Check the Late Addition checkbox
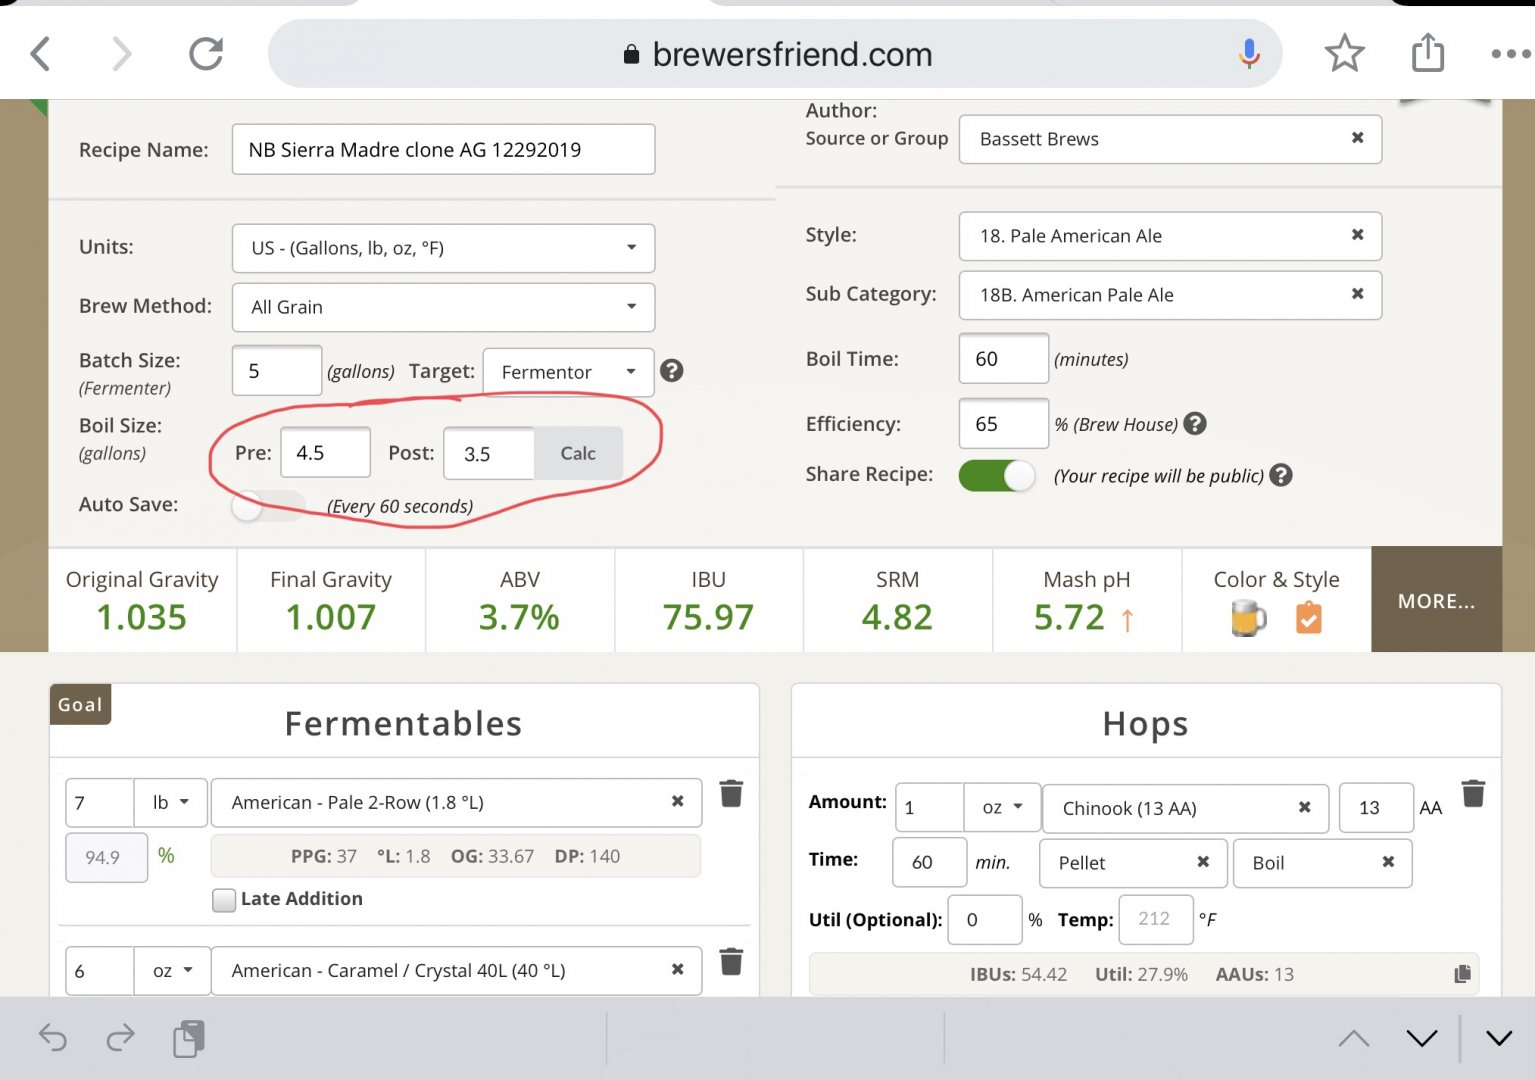The height and width of the screenshot is (1080, 1535). pos(225,900)
